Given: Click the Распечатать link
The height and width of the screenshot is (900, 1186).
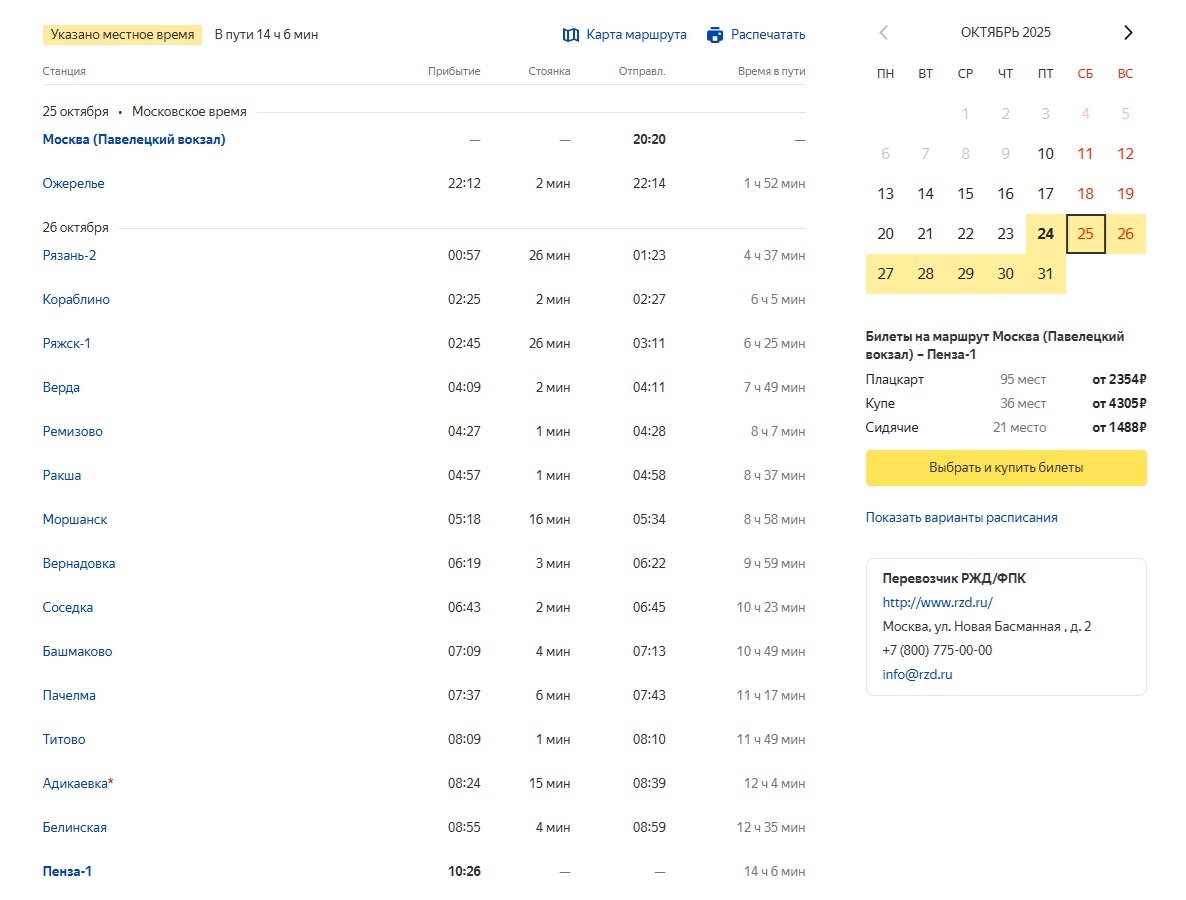Looking at the screenshot, I should 768,35.
